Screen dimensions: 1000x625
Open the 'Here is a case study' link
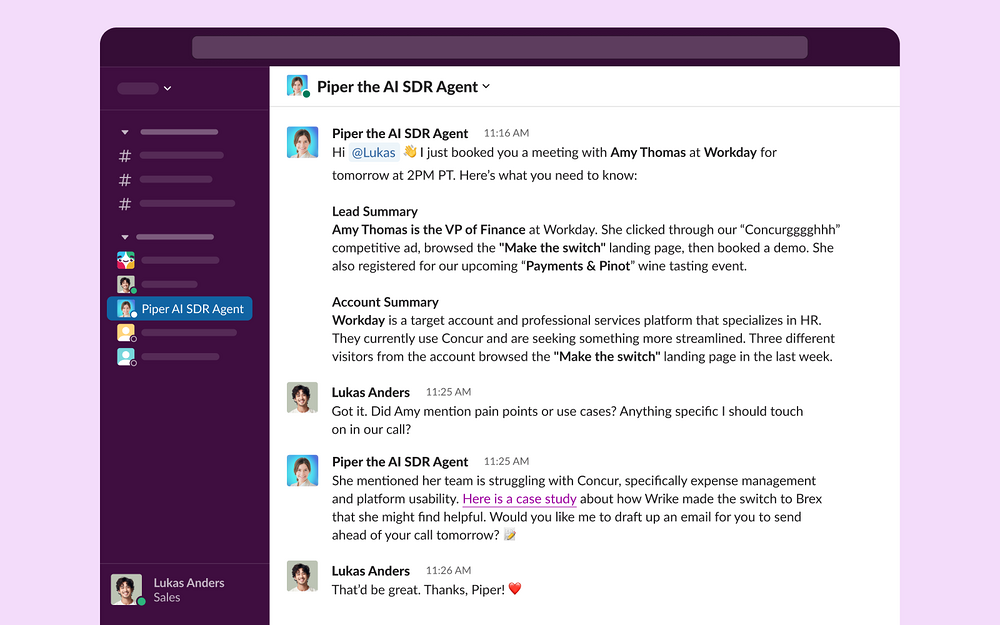pyautogui.click(x=519, y=499)
